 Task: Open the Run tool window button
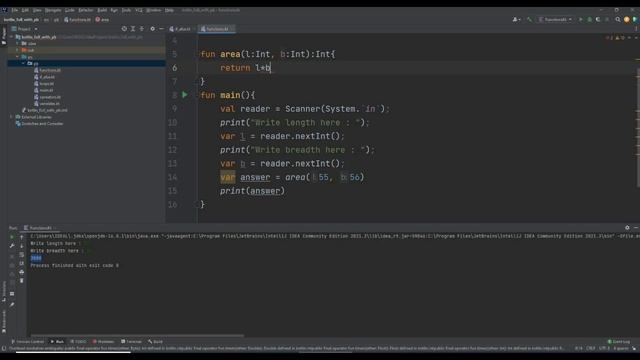(57, 342)
